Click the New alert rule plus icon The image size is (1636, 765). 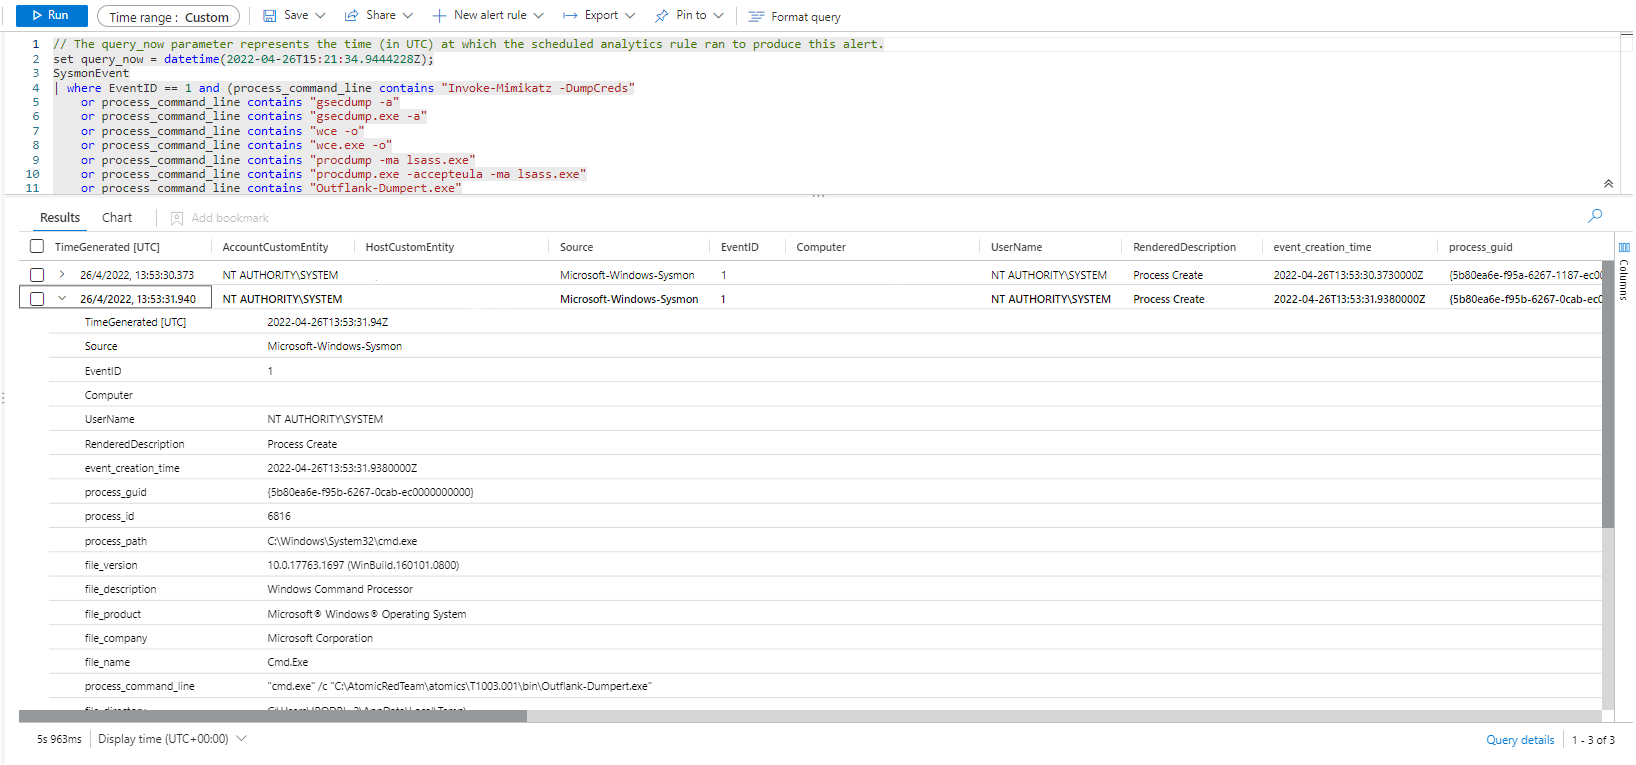[439, 16]
